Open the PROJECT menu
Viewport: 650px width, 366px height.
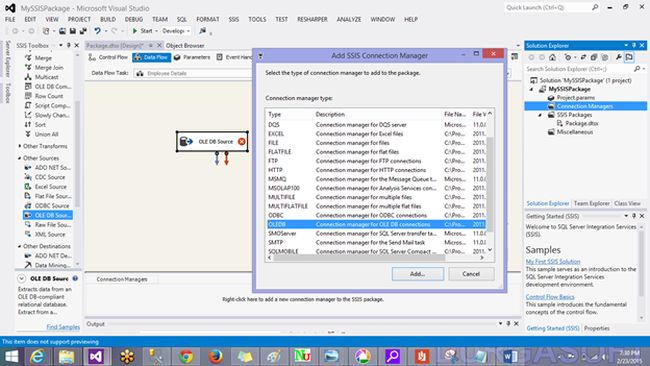coord(79,19)
